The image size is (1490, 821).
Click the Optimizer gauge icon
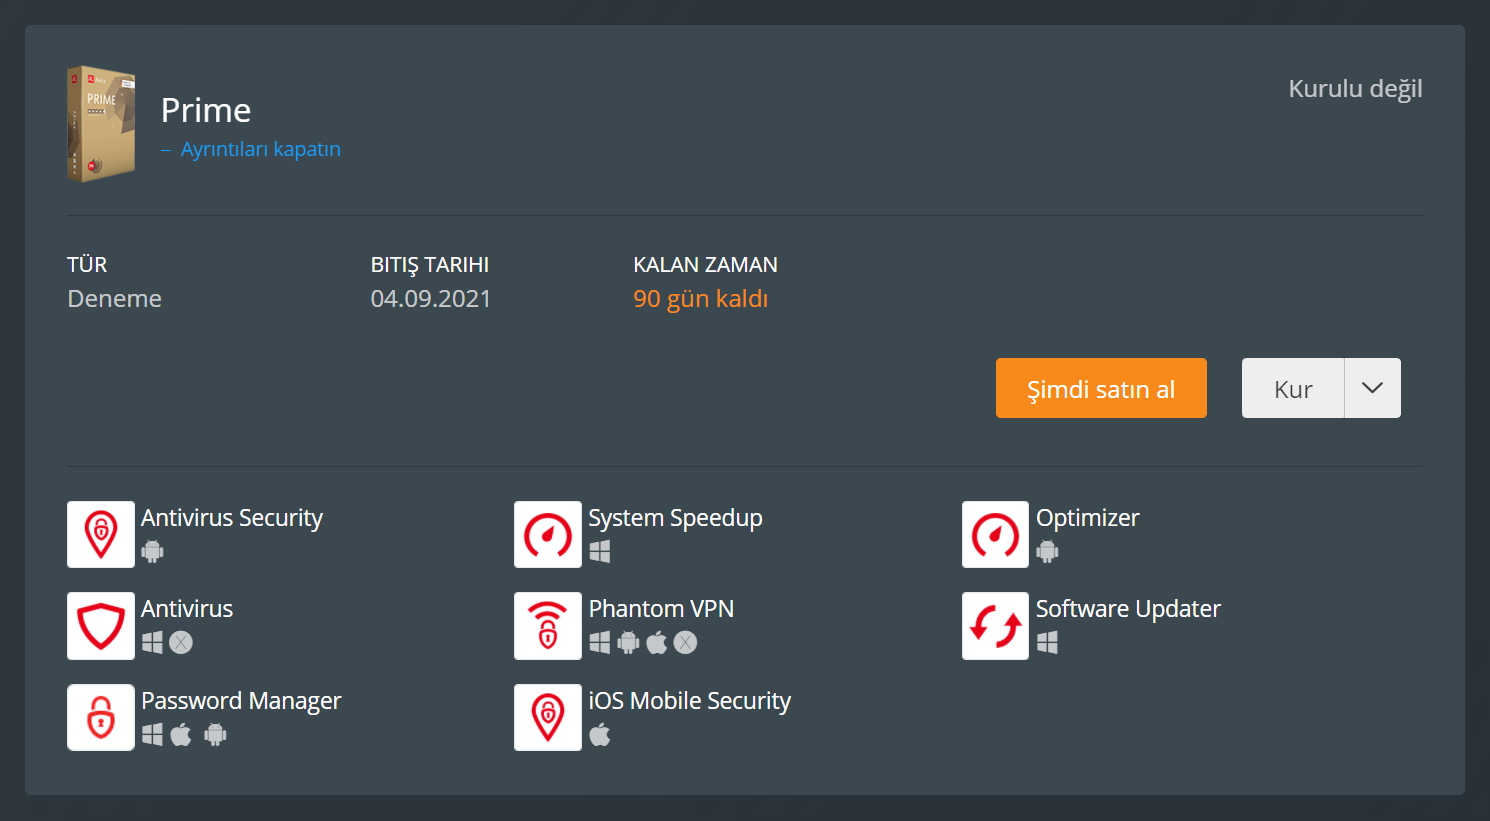tap(995, 535)
